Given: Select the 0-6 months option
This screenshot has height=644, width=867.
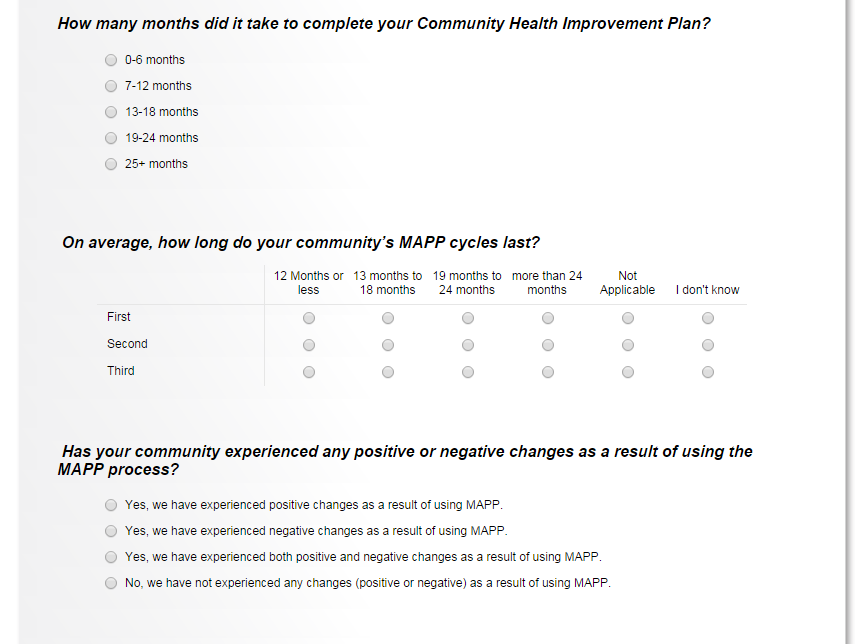Looking at the screenshot, I should [x=111, y=60].
